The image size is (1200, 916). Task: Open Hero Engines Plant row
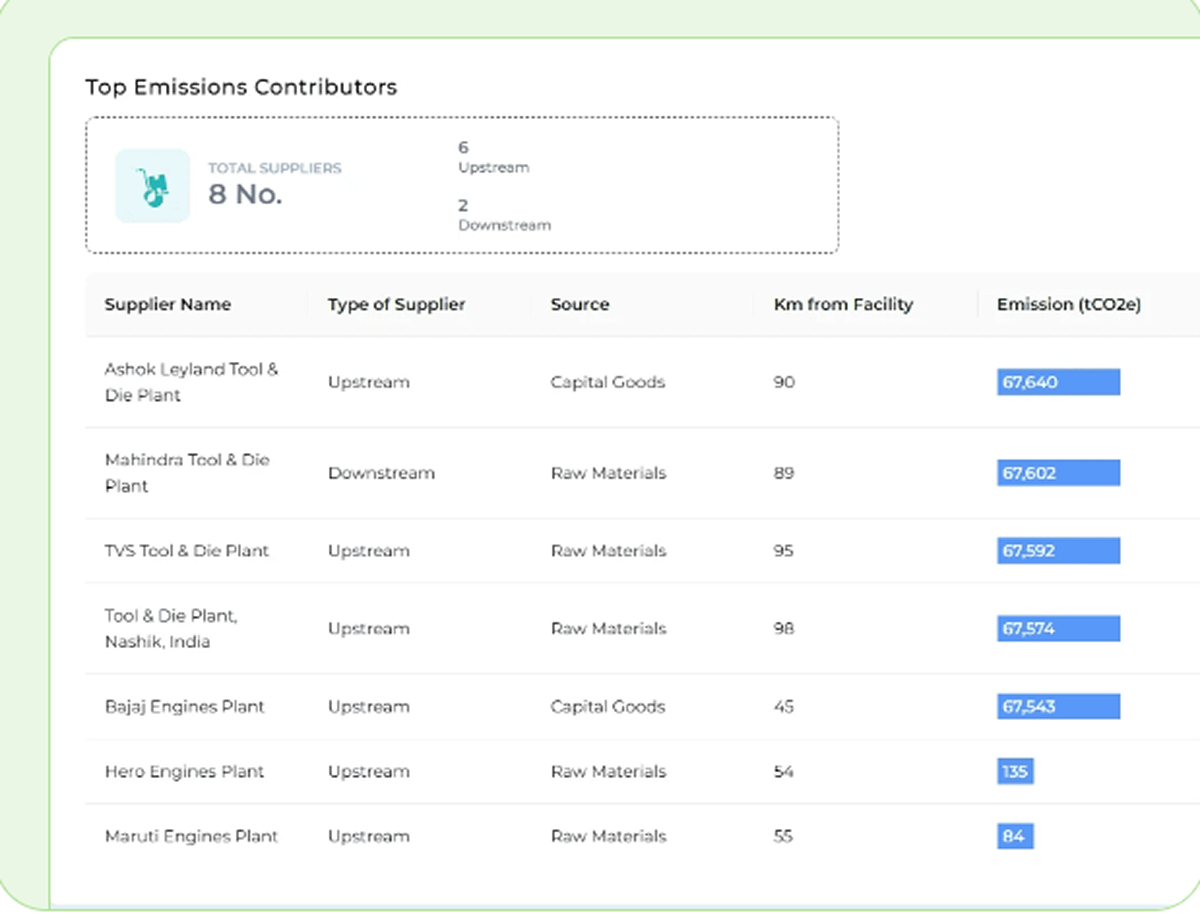coord(184,772)
